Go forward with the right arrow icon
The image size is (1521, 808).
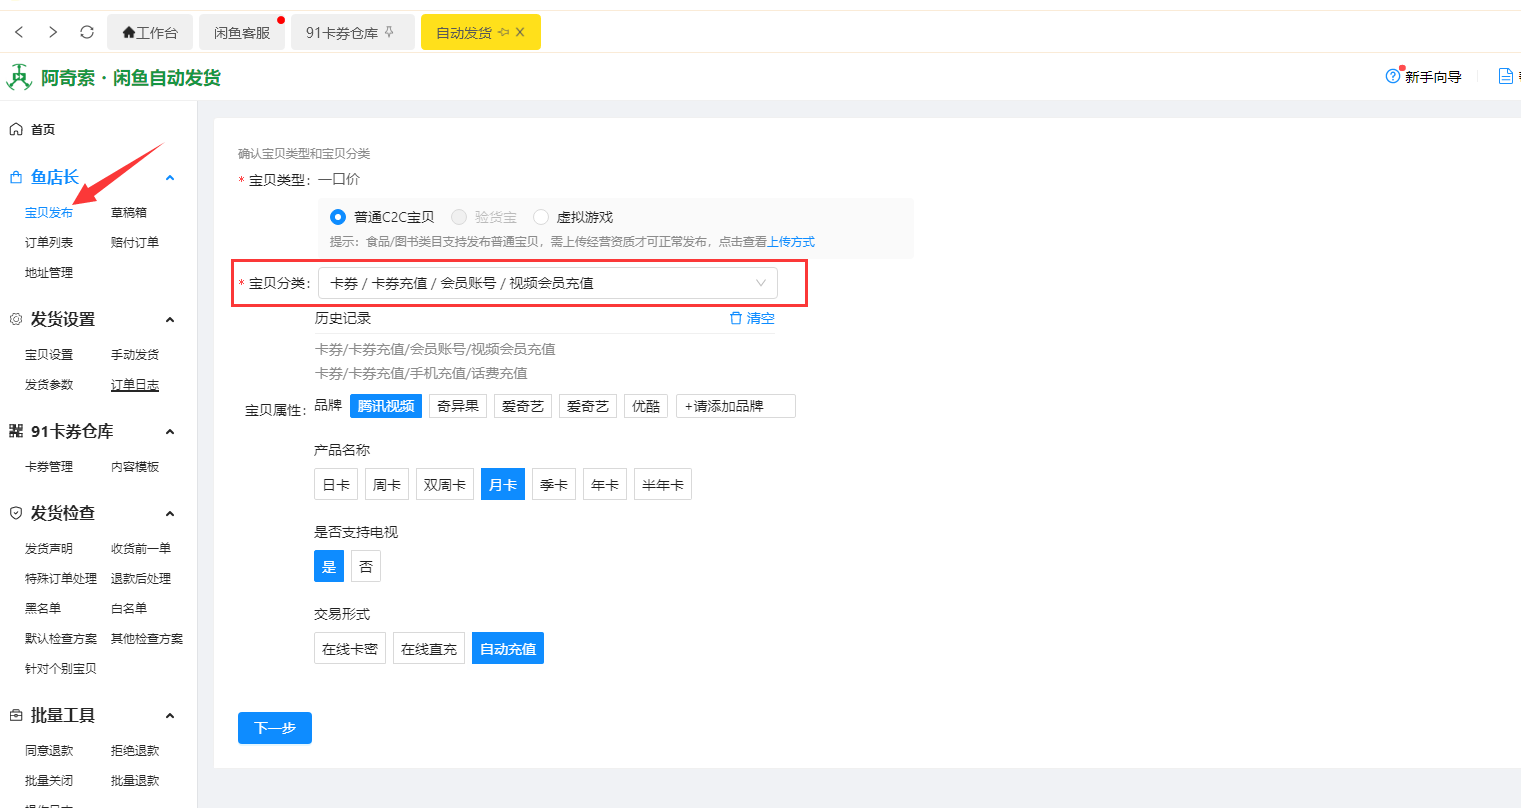(53, 32)
